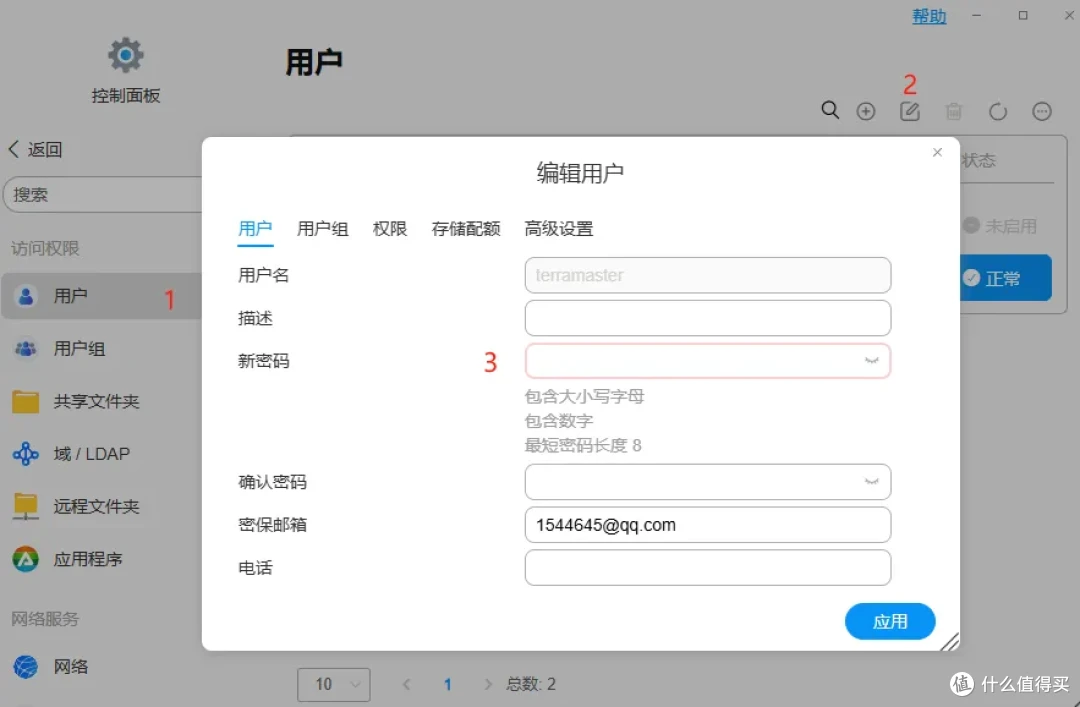Click the 描述 input field
This screenshot has height=707, width=1080.
tap(707, 318)
